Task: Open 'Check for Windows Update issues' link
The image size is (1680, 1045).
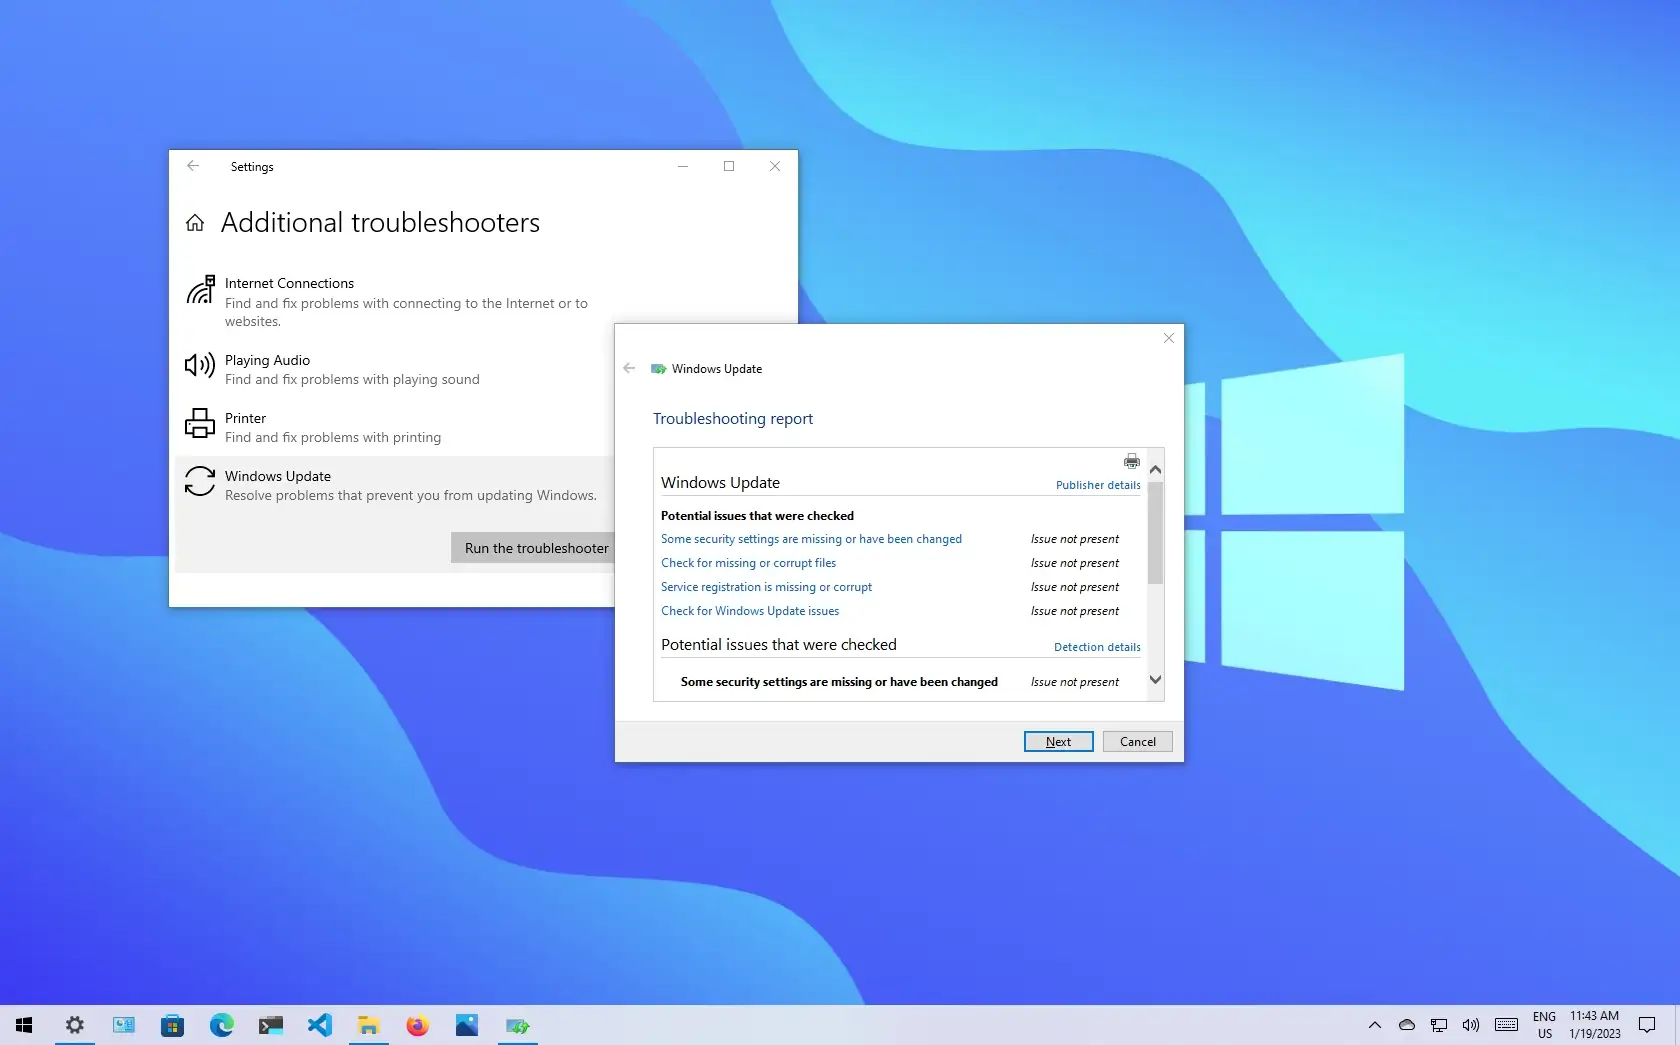Action: pyautogui.click(x=750, y=611)
